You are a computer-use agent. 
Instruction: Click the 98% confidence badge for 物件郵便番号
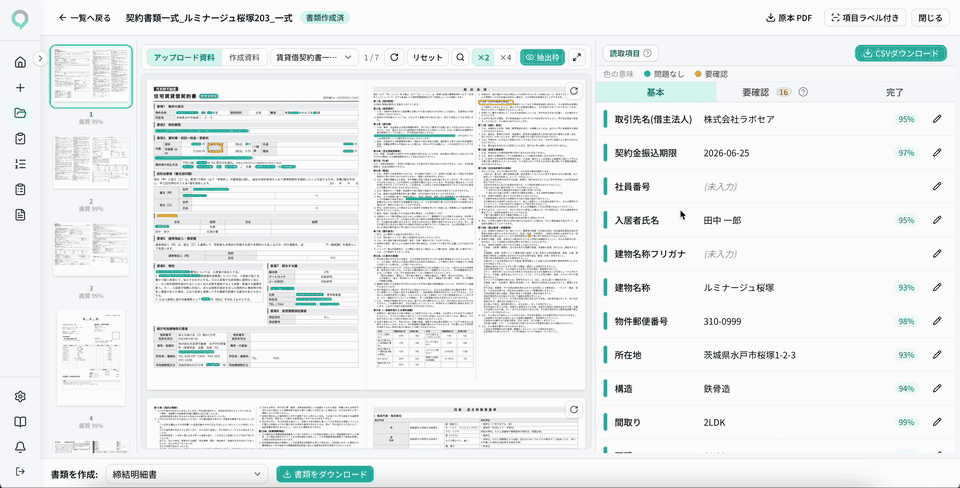(x=906, y=321)
